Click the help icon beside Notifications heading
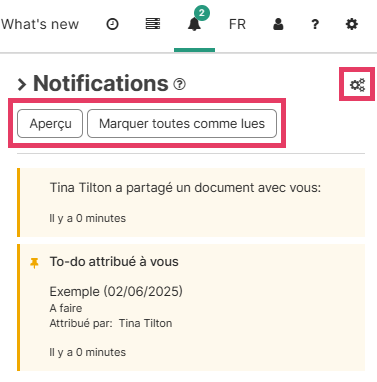The width and height of the screenshot is (377, 382). (179, 84)
